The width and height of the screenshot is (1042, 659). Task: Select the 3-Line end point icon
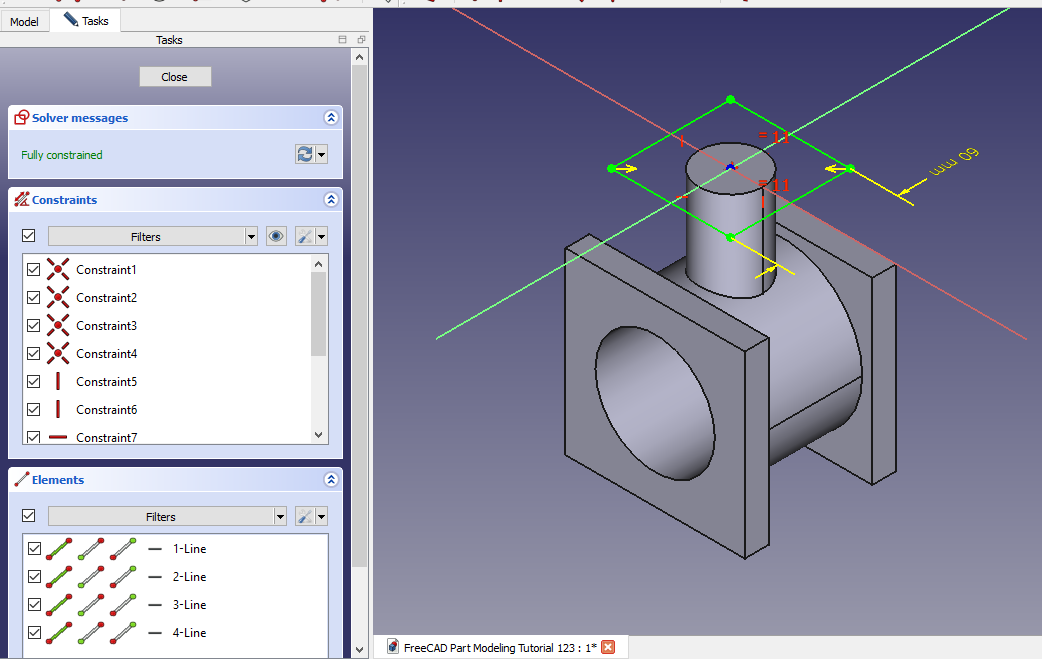[x=123, y=604]
